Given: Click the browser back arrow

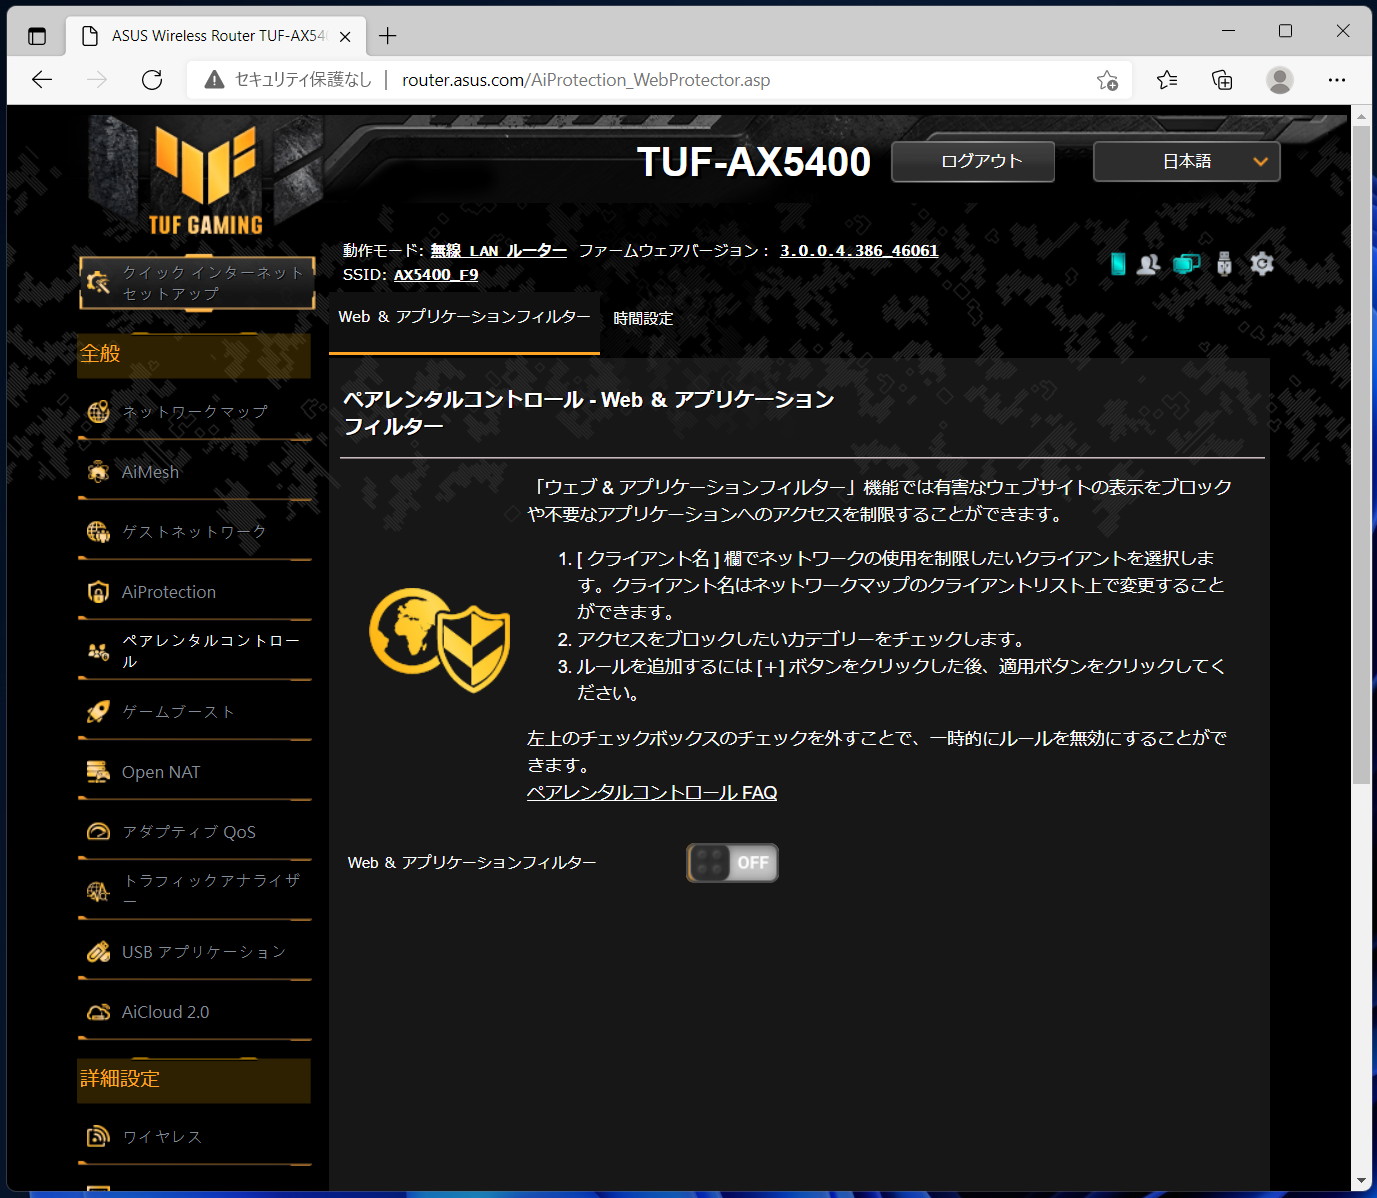Looking at the screenshot, I should 42,80.
